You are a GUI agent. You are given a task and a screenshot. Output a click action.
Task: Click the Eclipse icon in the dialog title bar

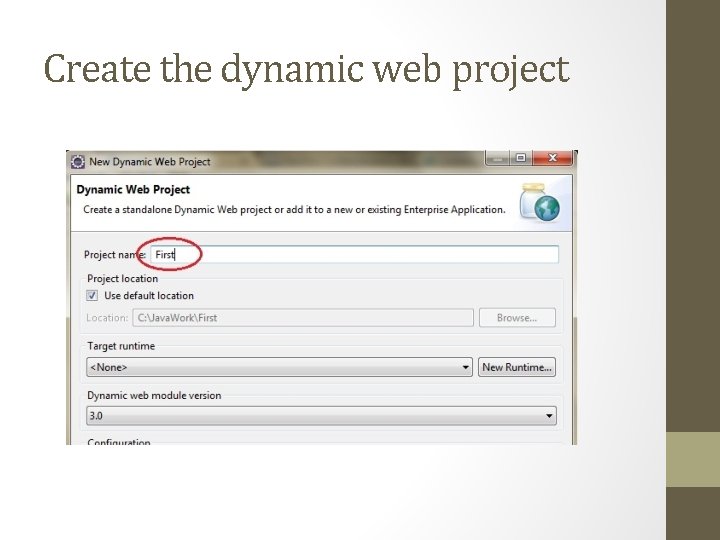pyautogui.click(x=78, y=162)
